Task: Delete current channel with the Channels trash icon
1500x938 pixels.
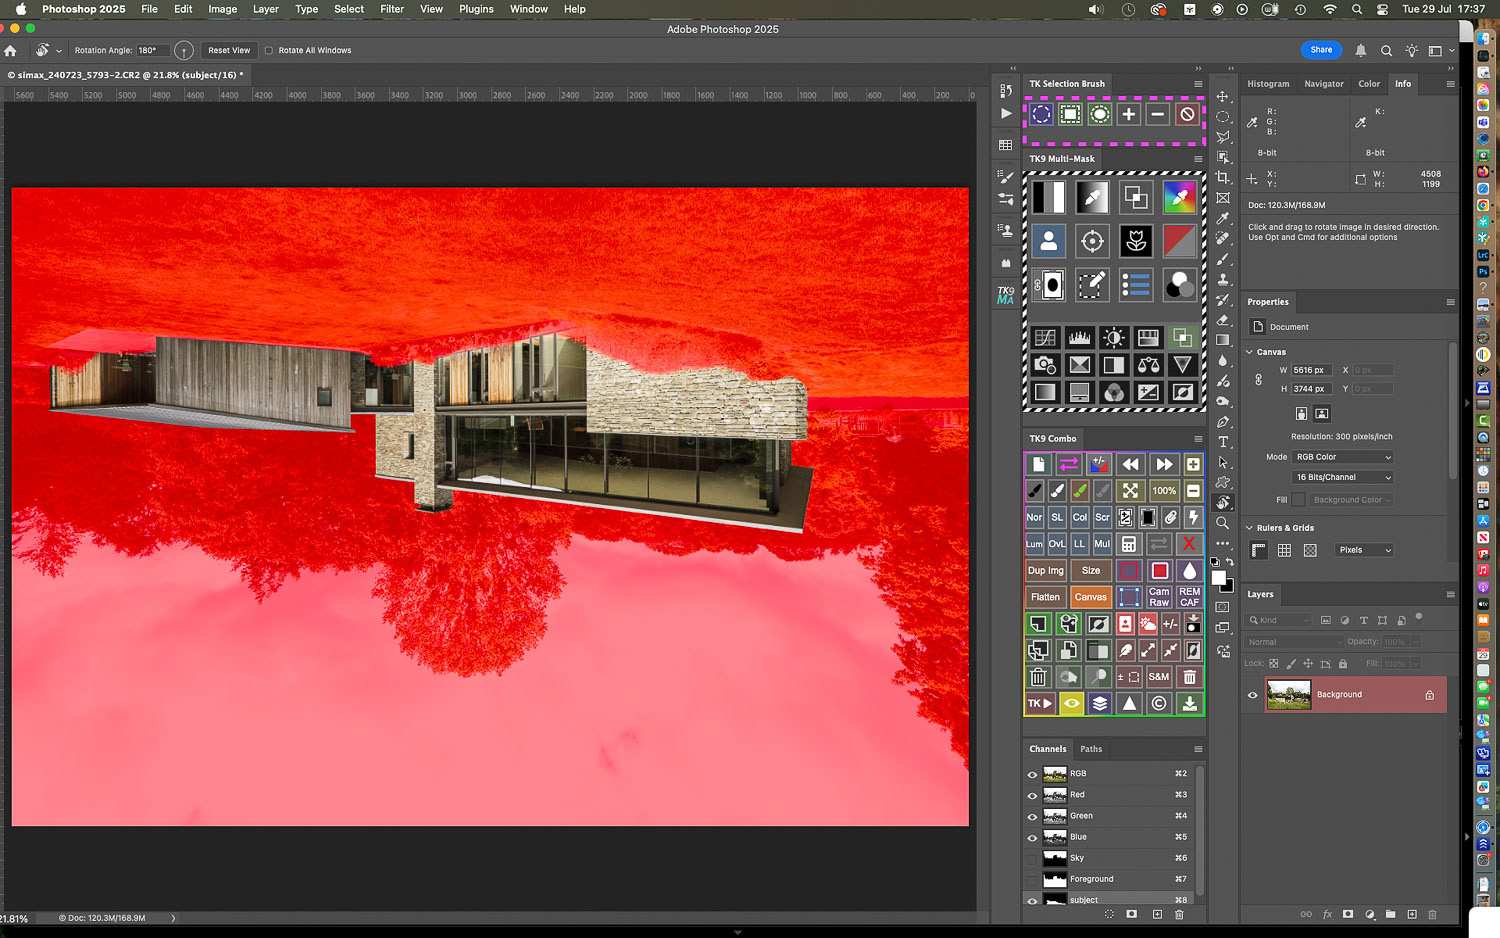Action: pos(1180,914)
